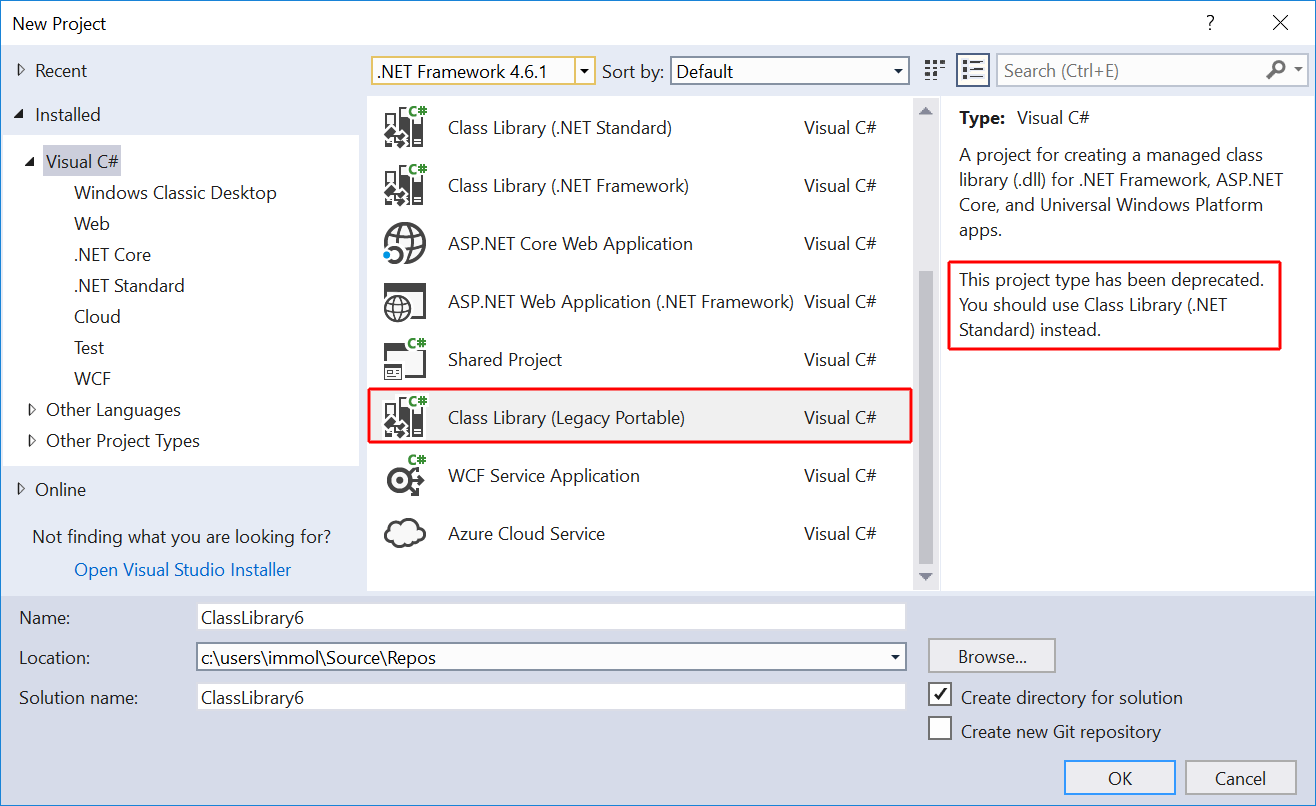
Task: Click the Class Library (.NET Standard) template icon
Action: tap(405, 127)
